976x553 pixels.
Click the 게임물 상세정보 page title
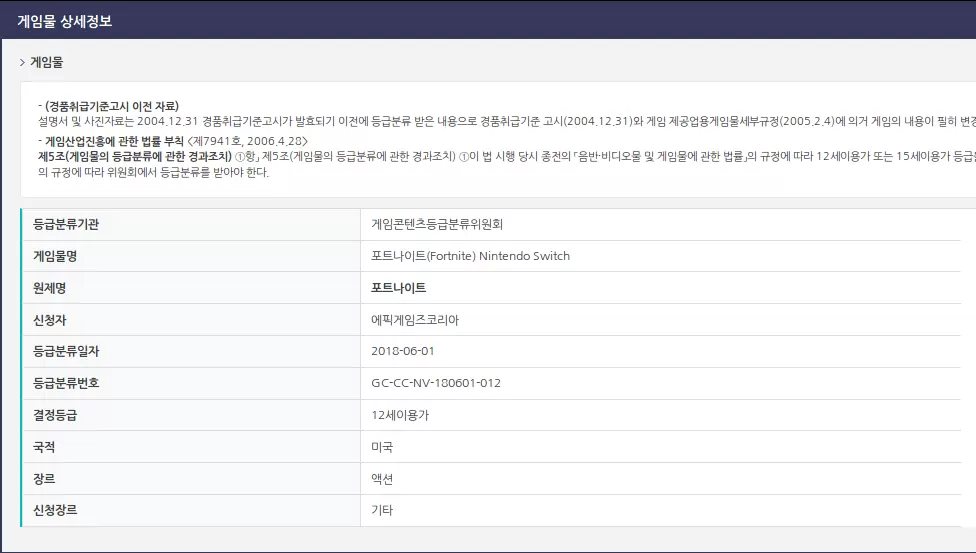click(x=65, y=21)
